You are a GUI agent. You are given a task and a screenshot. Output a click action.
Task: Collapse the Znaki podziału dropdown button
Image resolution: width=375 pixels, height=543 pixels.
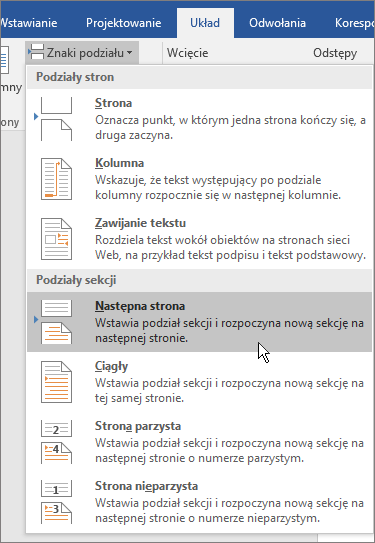pyautogui.click(x=82, y=53)
